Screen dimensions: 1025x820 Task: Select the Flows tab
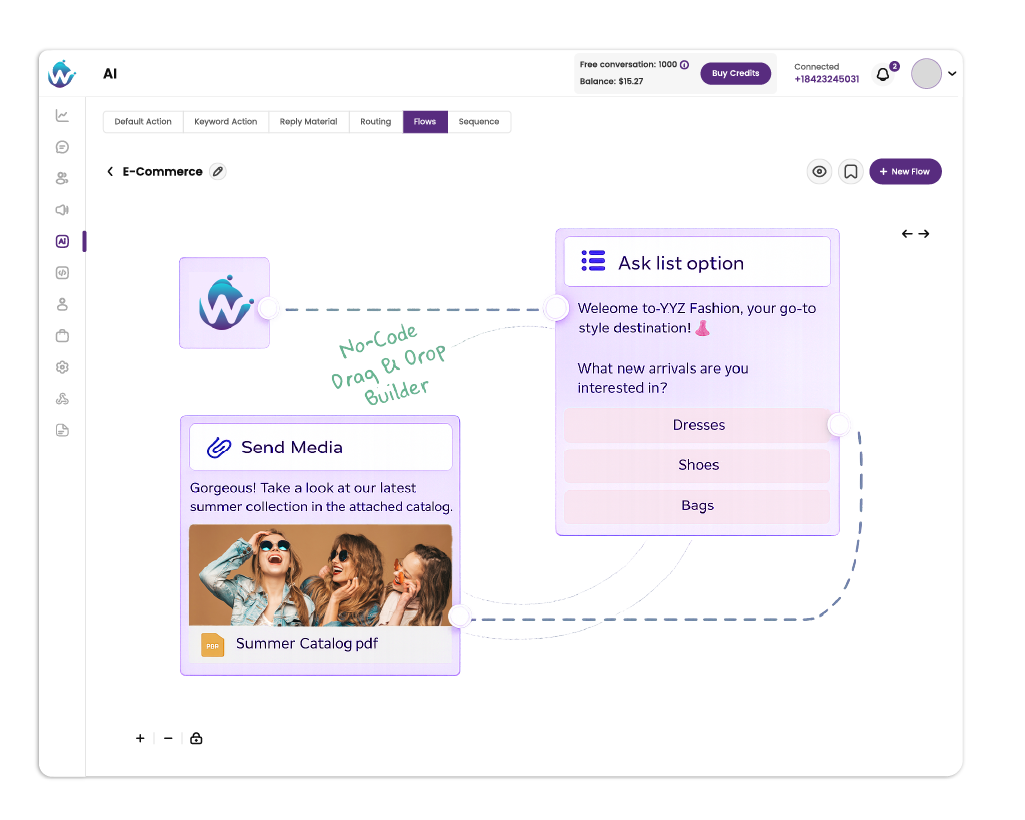(x=425, y=122)
